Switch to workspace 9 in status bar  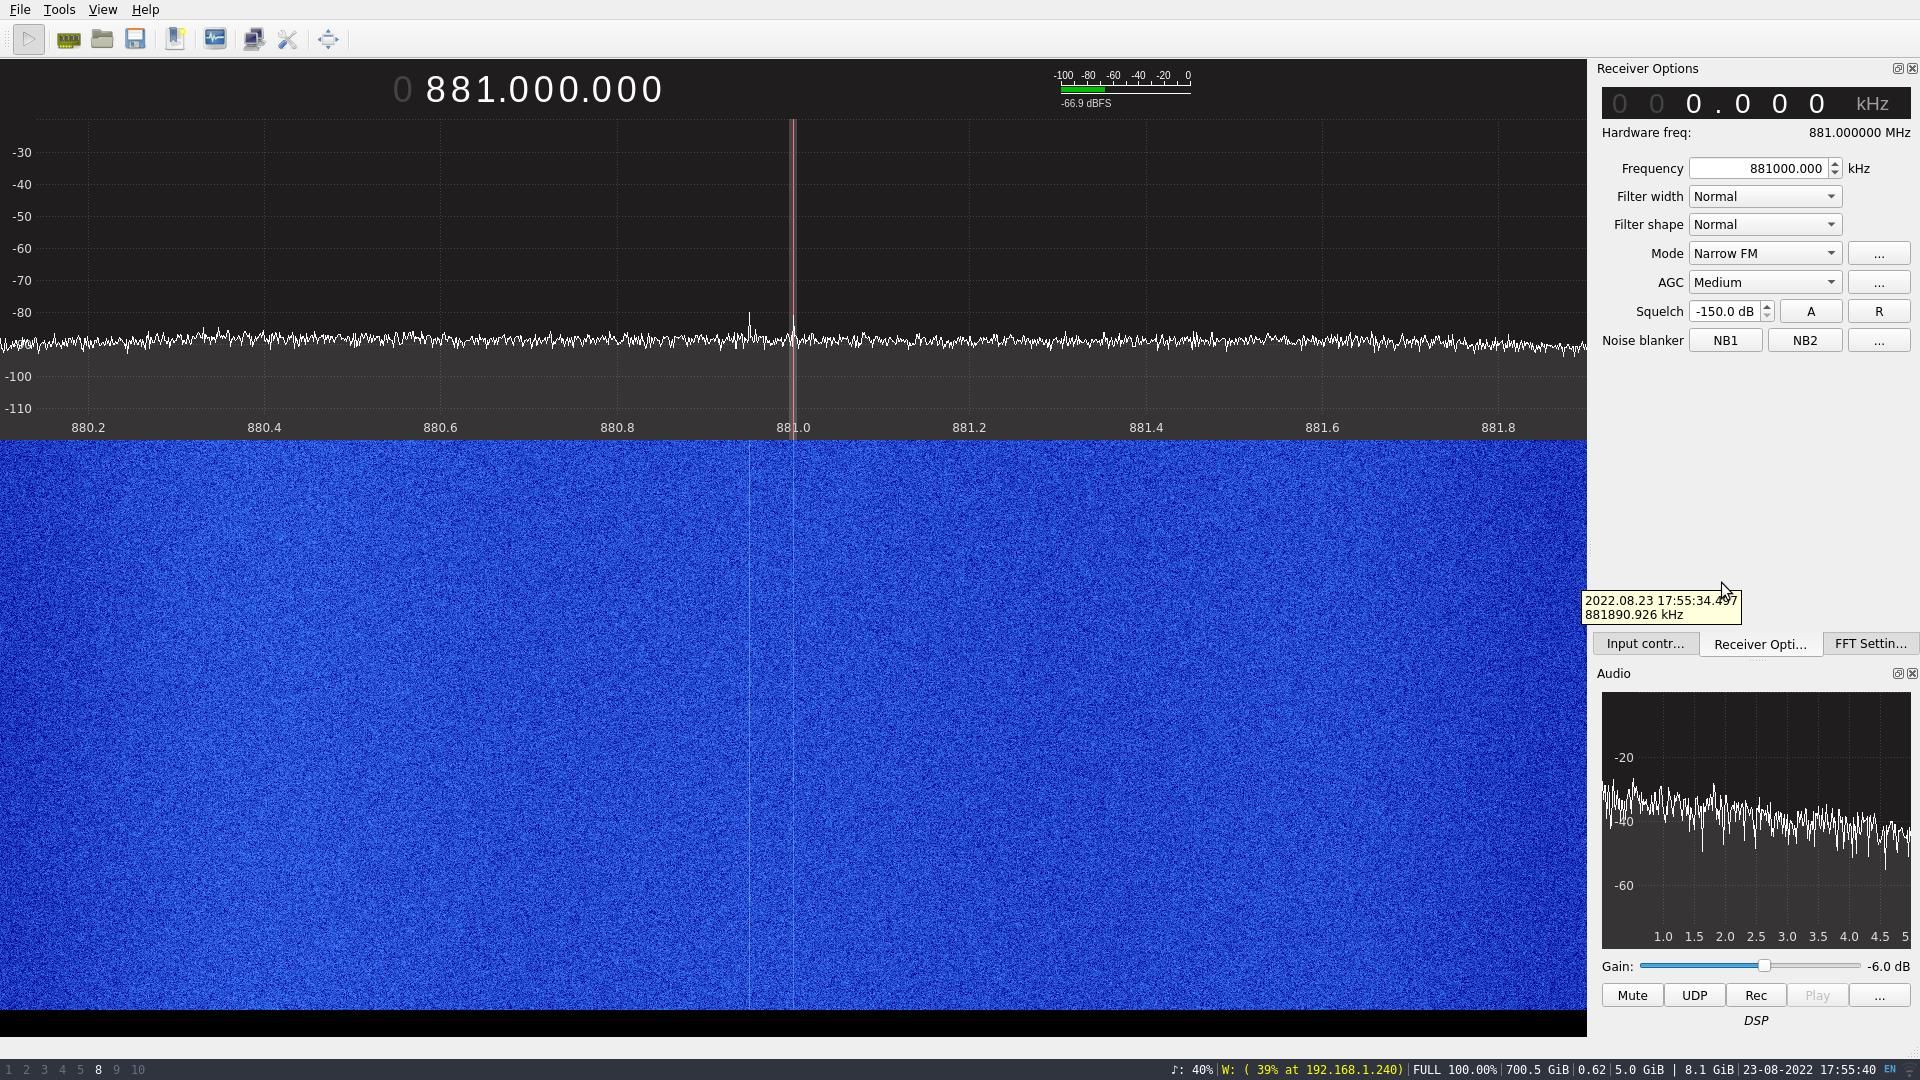pos(116,1070)
